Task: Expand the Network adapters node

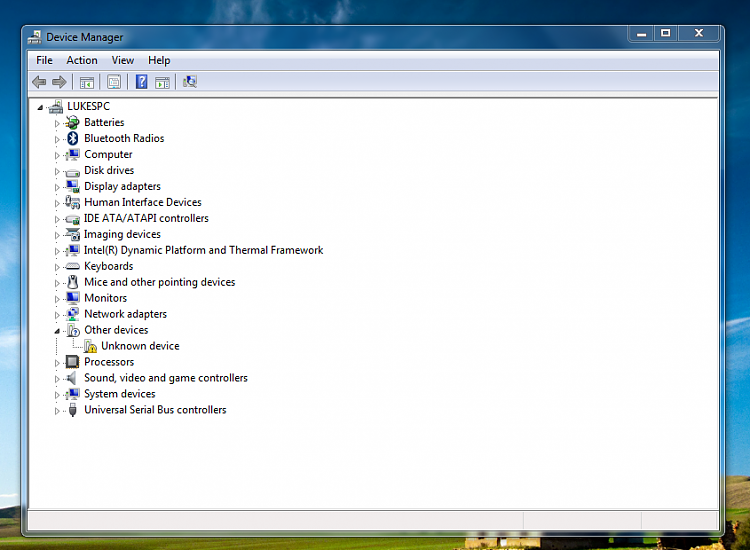Action: (57, 315)
